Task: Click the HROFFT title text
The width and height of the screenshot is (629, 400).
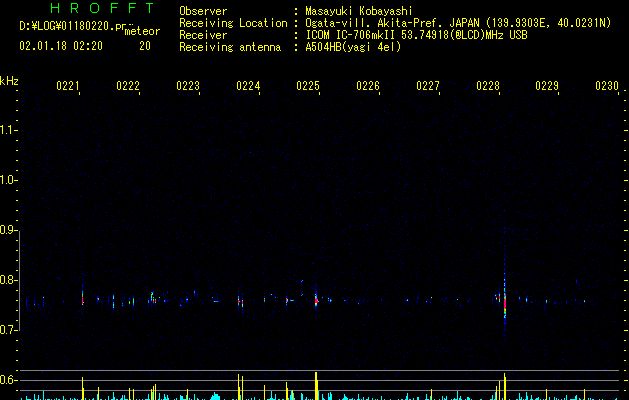Action: tap(103, 8)
